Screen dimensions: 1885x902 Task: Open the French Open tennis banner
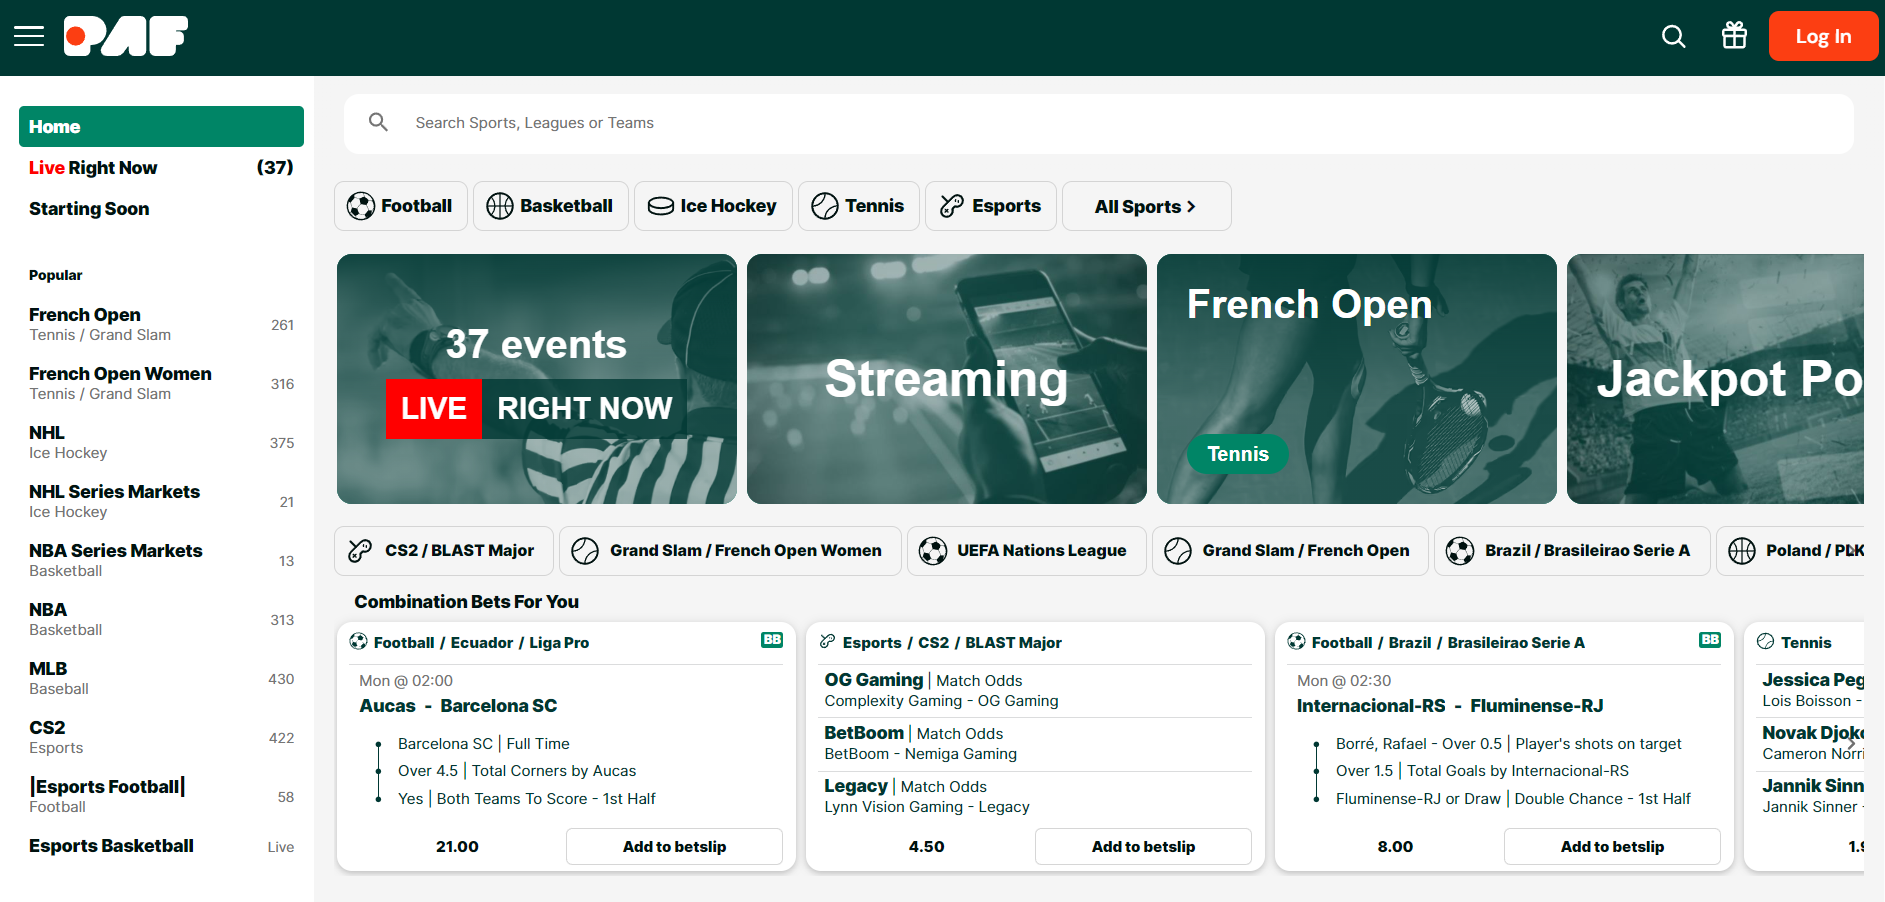pyautogui.click(x=1357, y=379)
